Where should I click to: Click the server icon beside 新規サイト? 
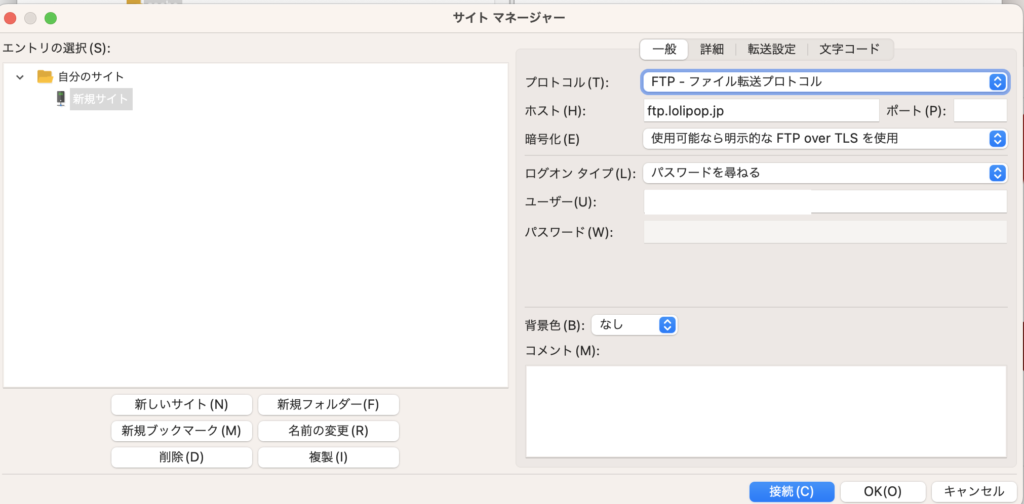(61, 98)
